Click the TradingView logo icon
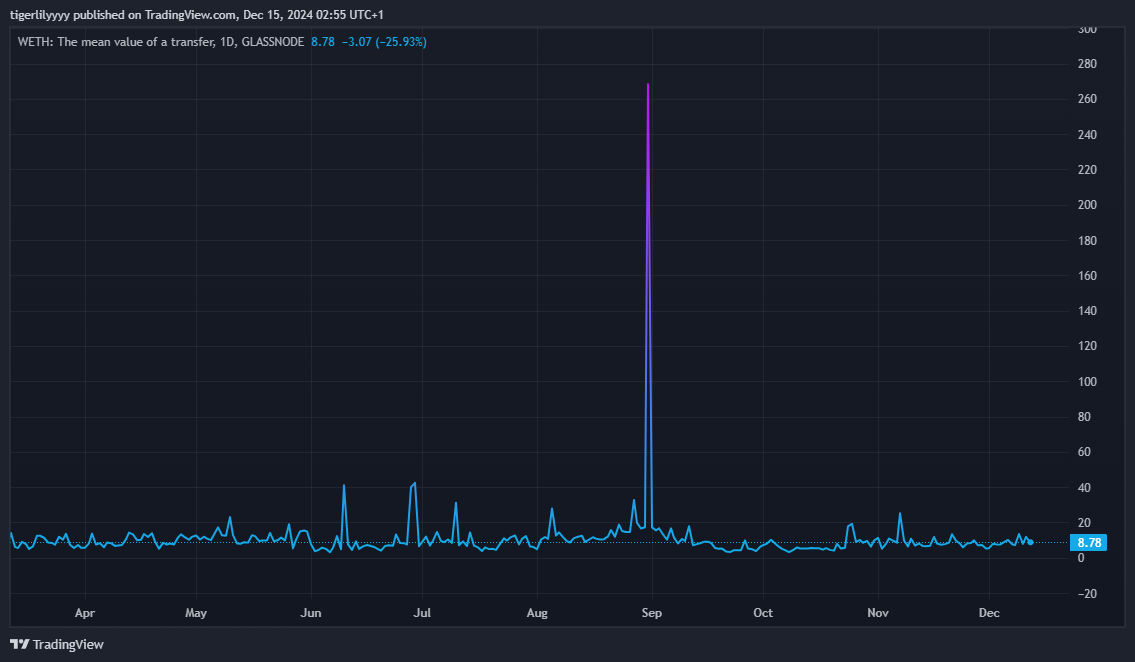 click(19, 644)
